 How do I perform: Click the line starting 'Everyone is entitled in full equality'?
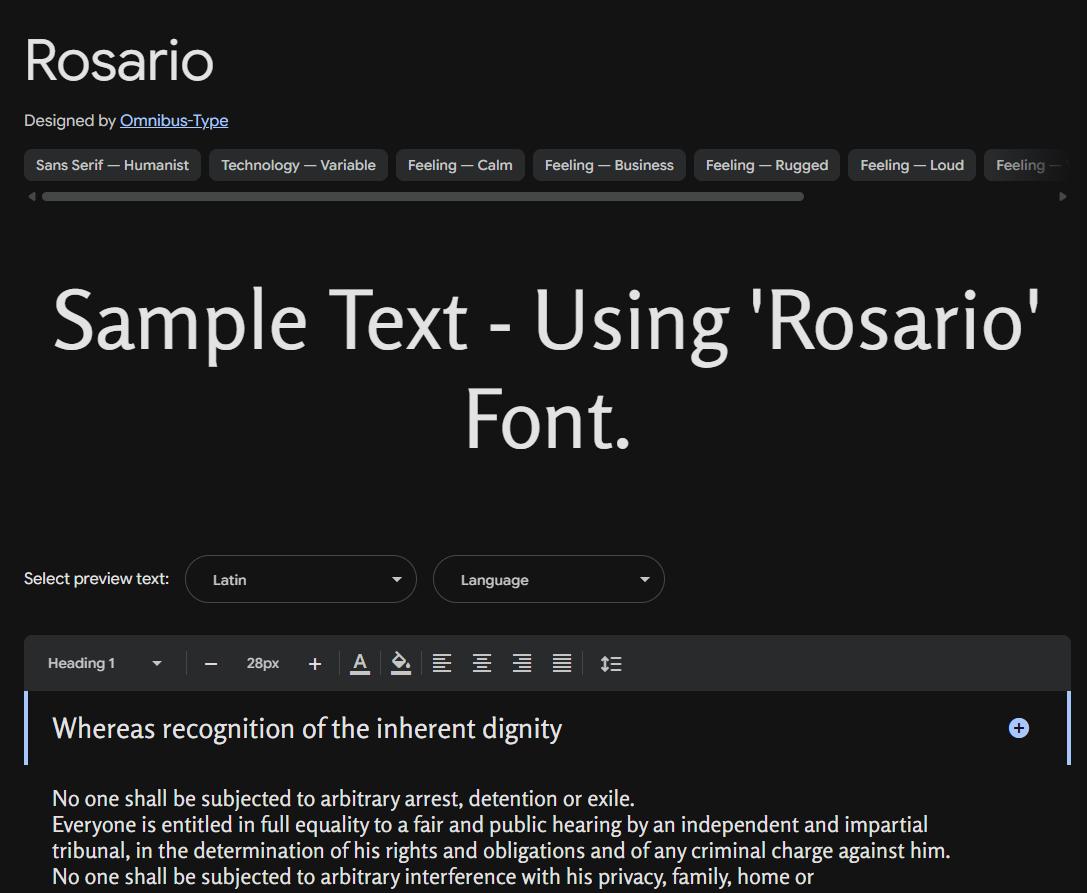(x=490, y=824)
